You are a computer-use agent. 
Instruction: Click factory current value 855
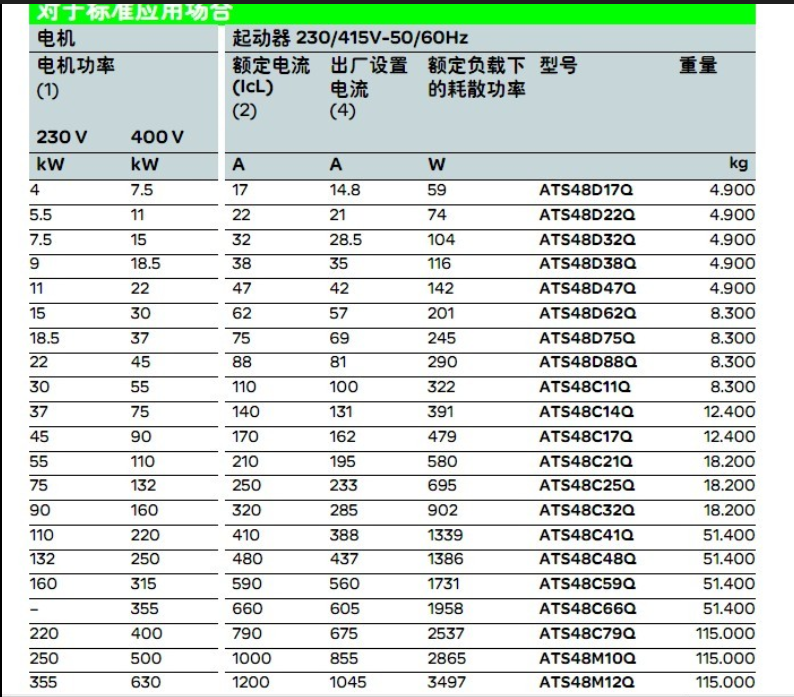[x=344, y=658]
